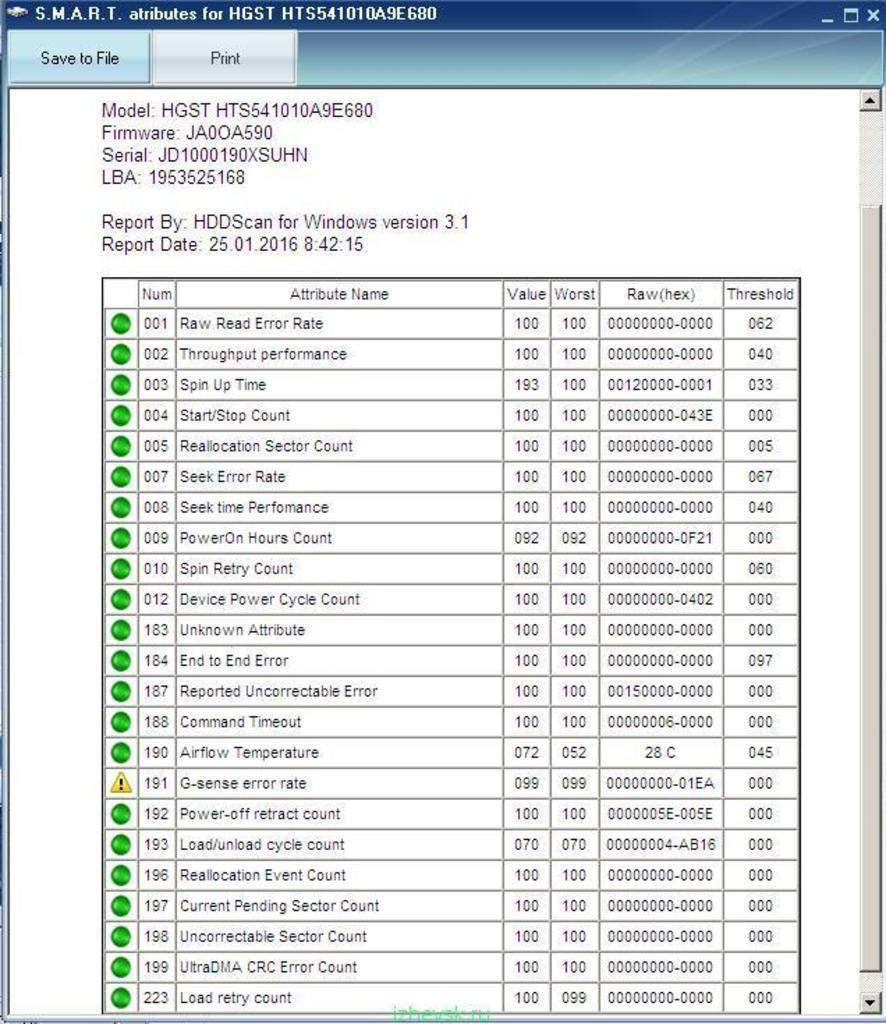
Task: Click the Num column header
Action: (157, 295)
